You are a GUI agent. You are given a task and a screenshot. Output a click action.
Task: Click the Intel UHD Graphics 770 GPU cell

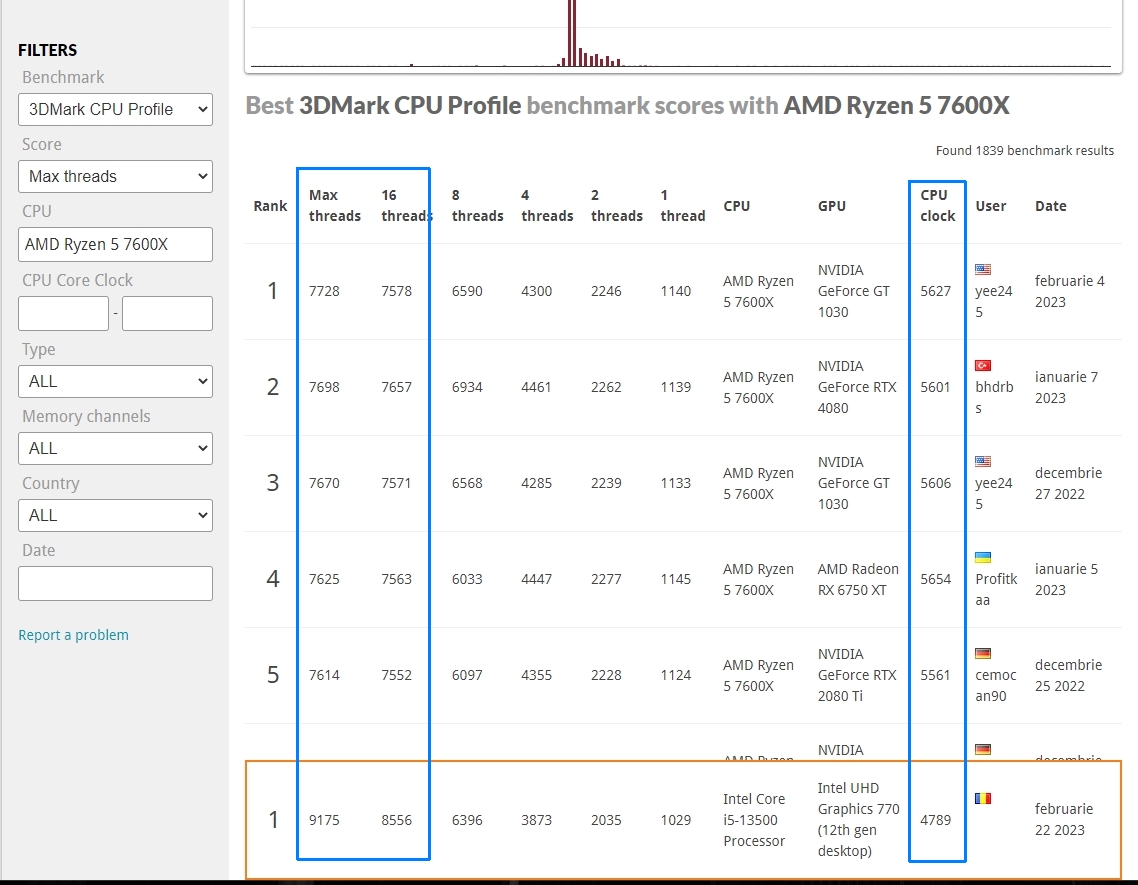(x=859, y=820)
